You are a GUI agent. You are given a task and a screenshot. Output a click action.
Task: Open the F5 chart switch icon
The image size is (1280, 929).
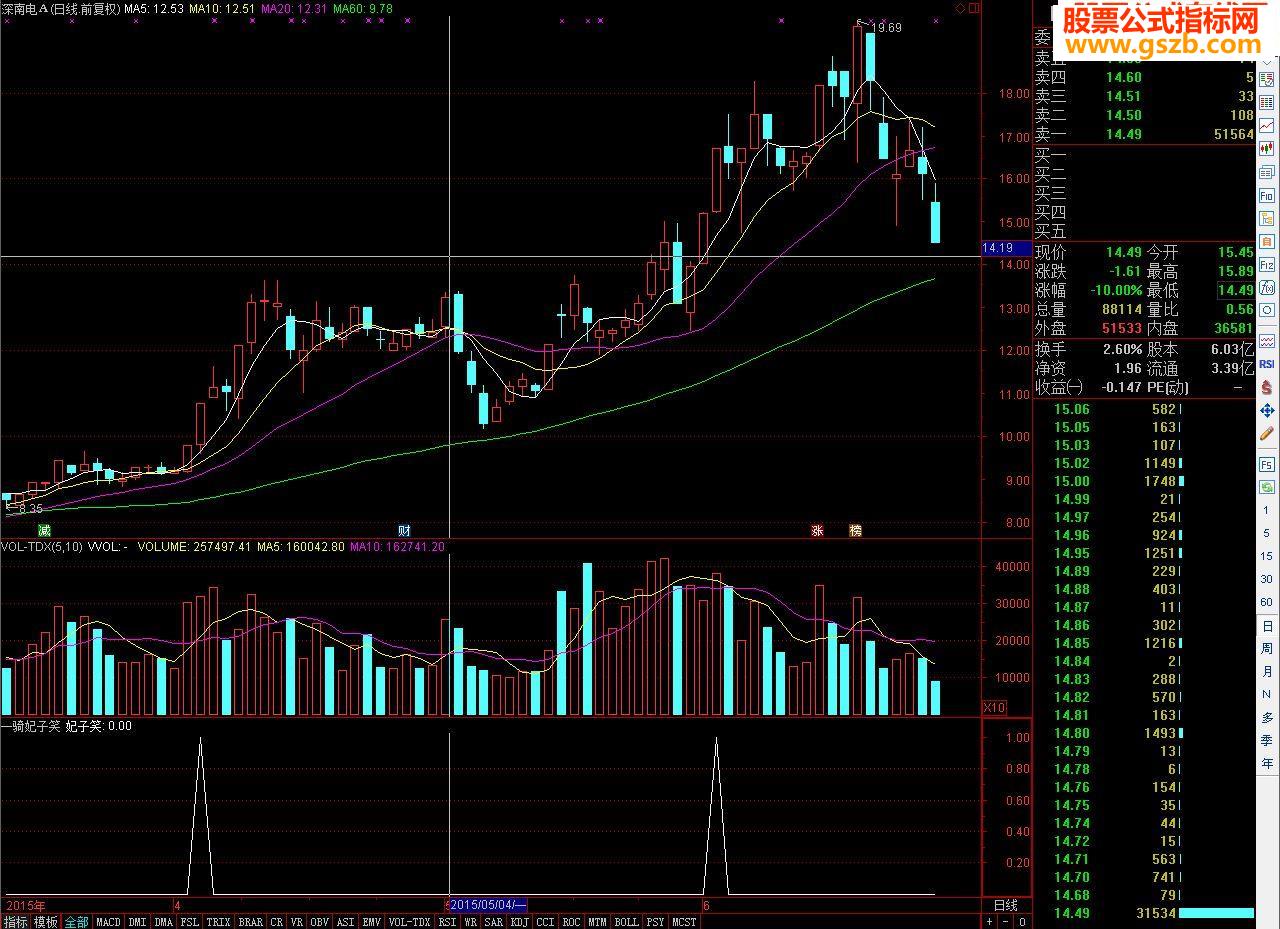point(1266,464)
